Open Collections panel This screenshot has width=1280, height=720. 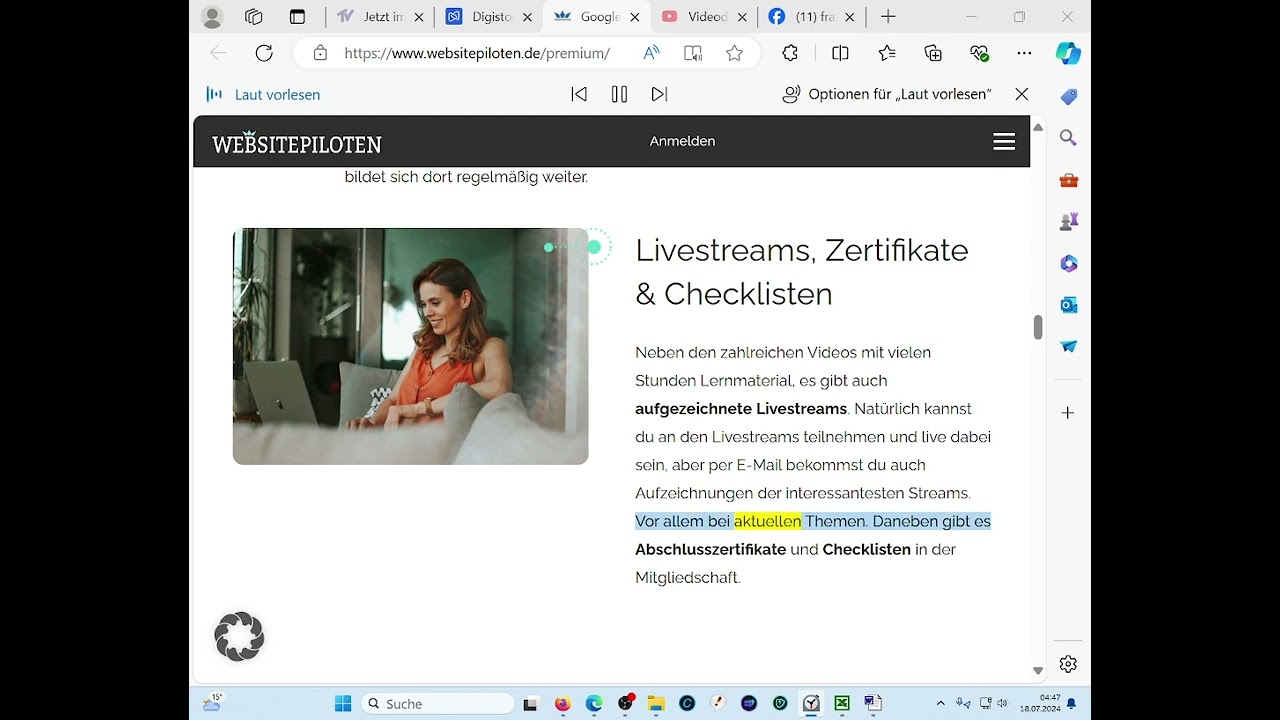933,53
